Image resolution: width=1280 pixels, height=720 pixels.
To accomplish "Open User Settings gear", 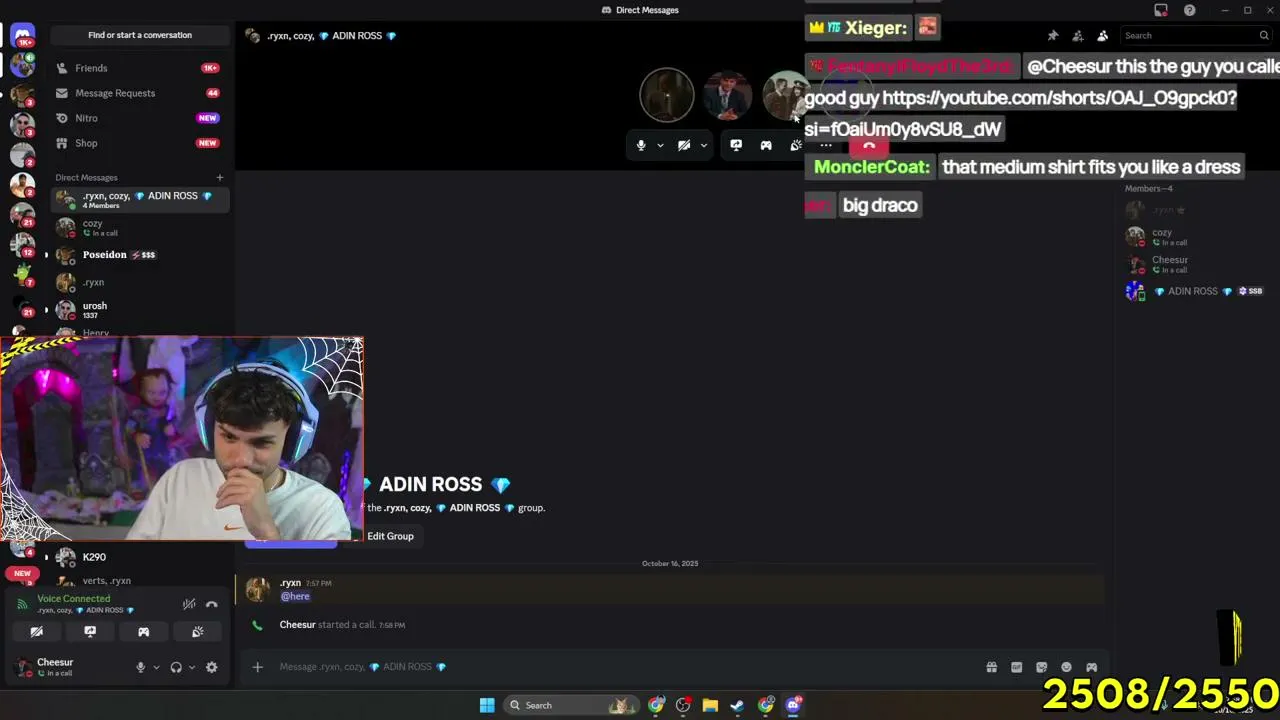I will (x=211, y=667).
